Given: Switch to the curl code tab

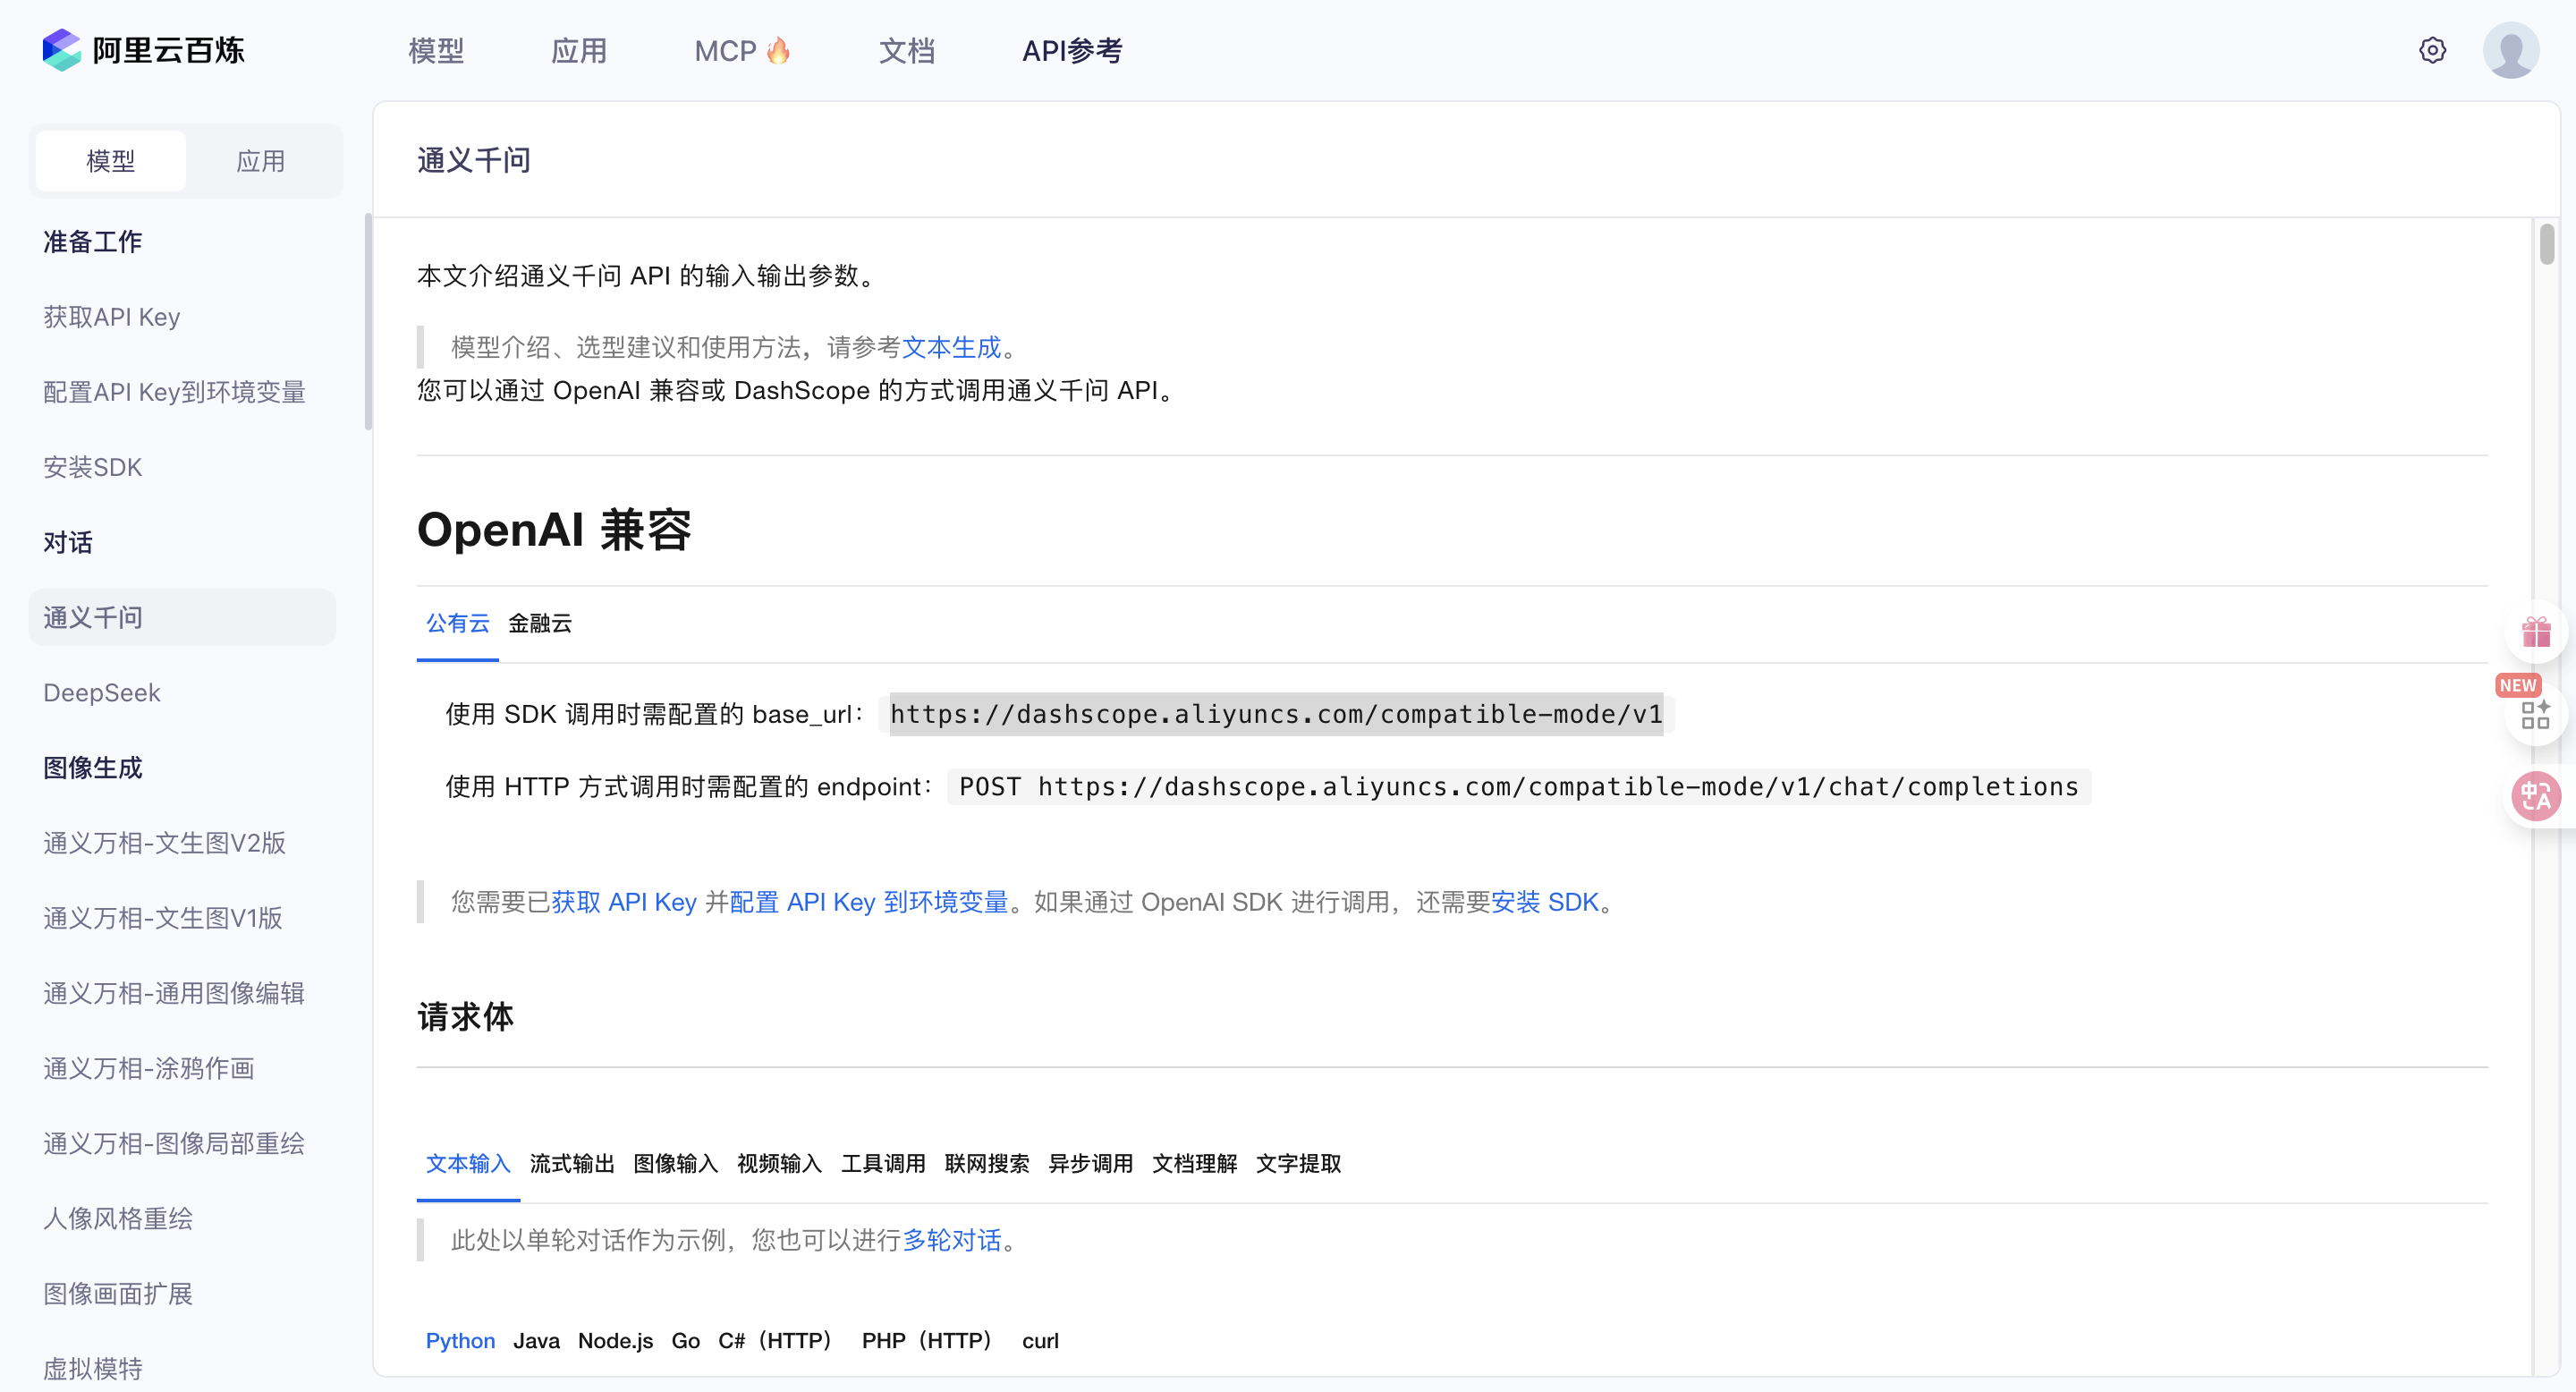Looking at the screenshot, I should point(1040,1341).
